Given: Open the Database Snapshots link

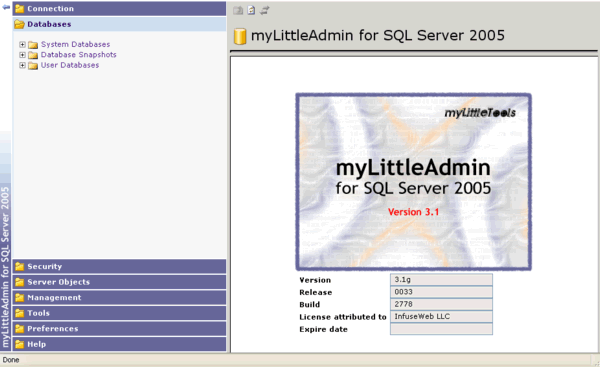Looking at the screenshot, I should (x=78, y=55).
